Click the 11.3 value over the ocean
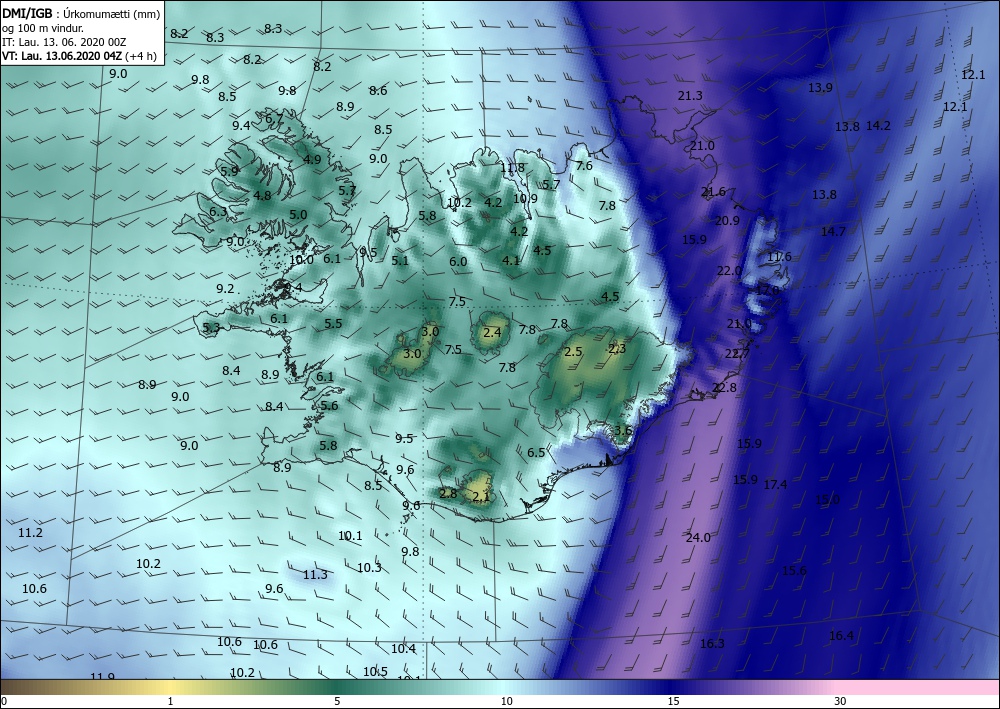The height and width of the screenshot is (709, 1000). click(x=314, y=574)
